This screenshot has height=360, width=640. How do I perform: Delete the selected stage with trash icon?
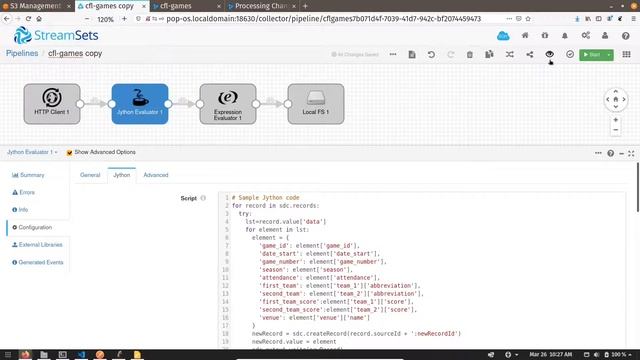pyautogui.click(x=470, y=54)
